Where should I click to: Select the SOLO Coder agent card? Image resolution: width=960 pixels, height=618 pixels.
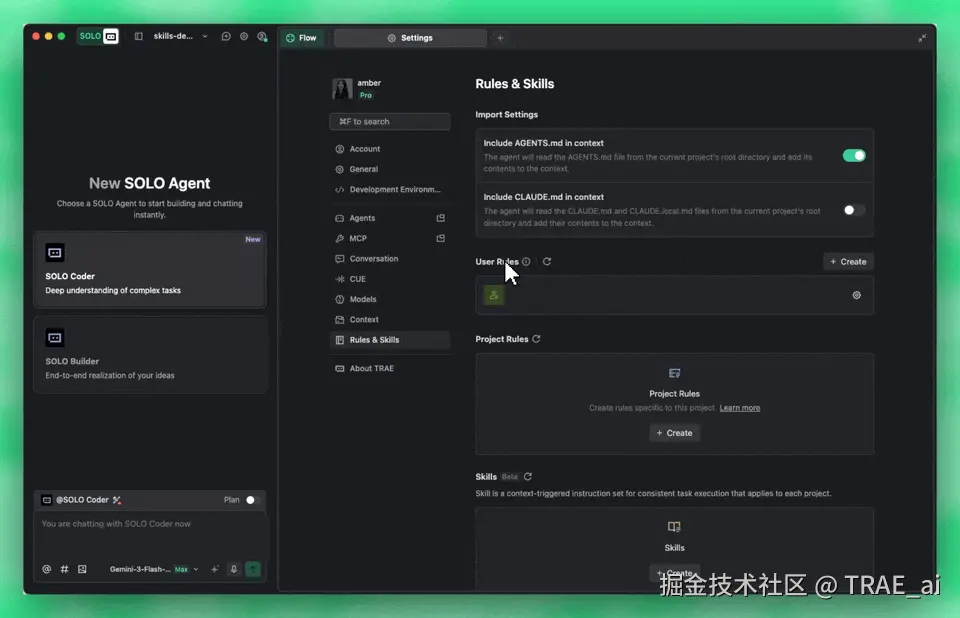tap(150, 269)
